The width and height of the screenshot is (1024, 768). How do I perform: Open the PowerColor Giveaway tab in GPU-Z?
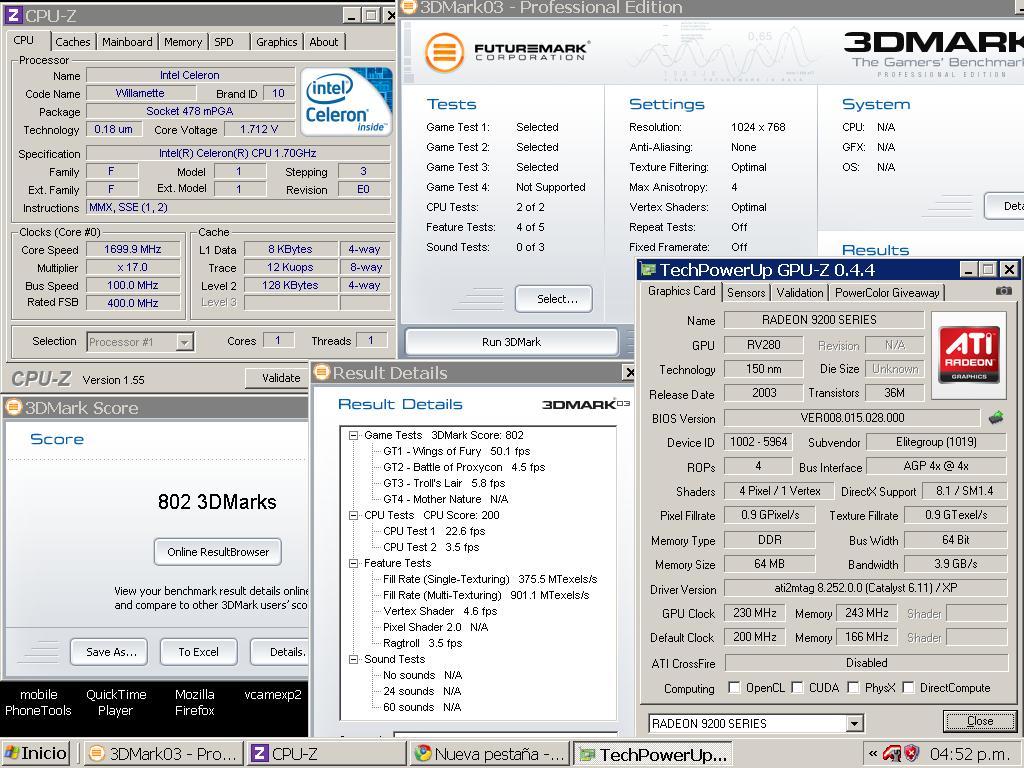pos(888,293)
